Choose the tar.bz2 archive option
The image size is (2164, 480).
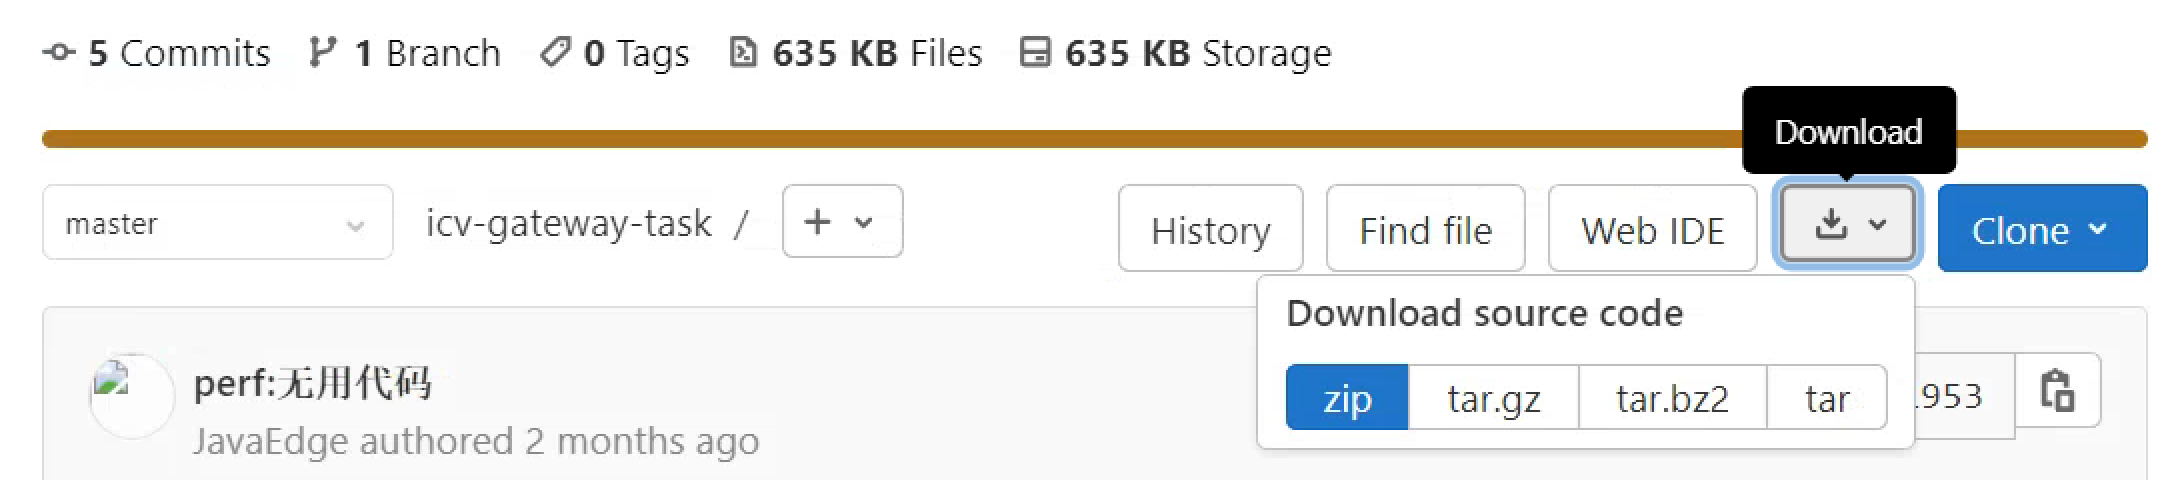pyautogui.click(x=1672, y=398)
